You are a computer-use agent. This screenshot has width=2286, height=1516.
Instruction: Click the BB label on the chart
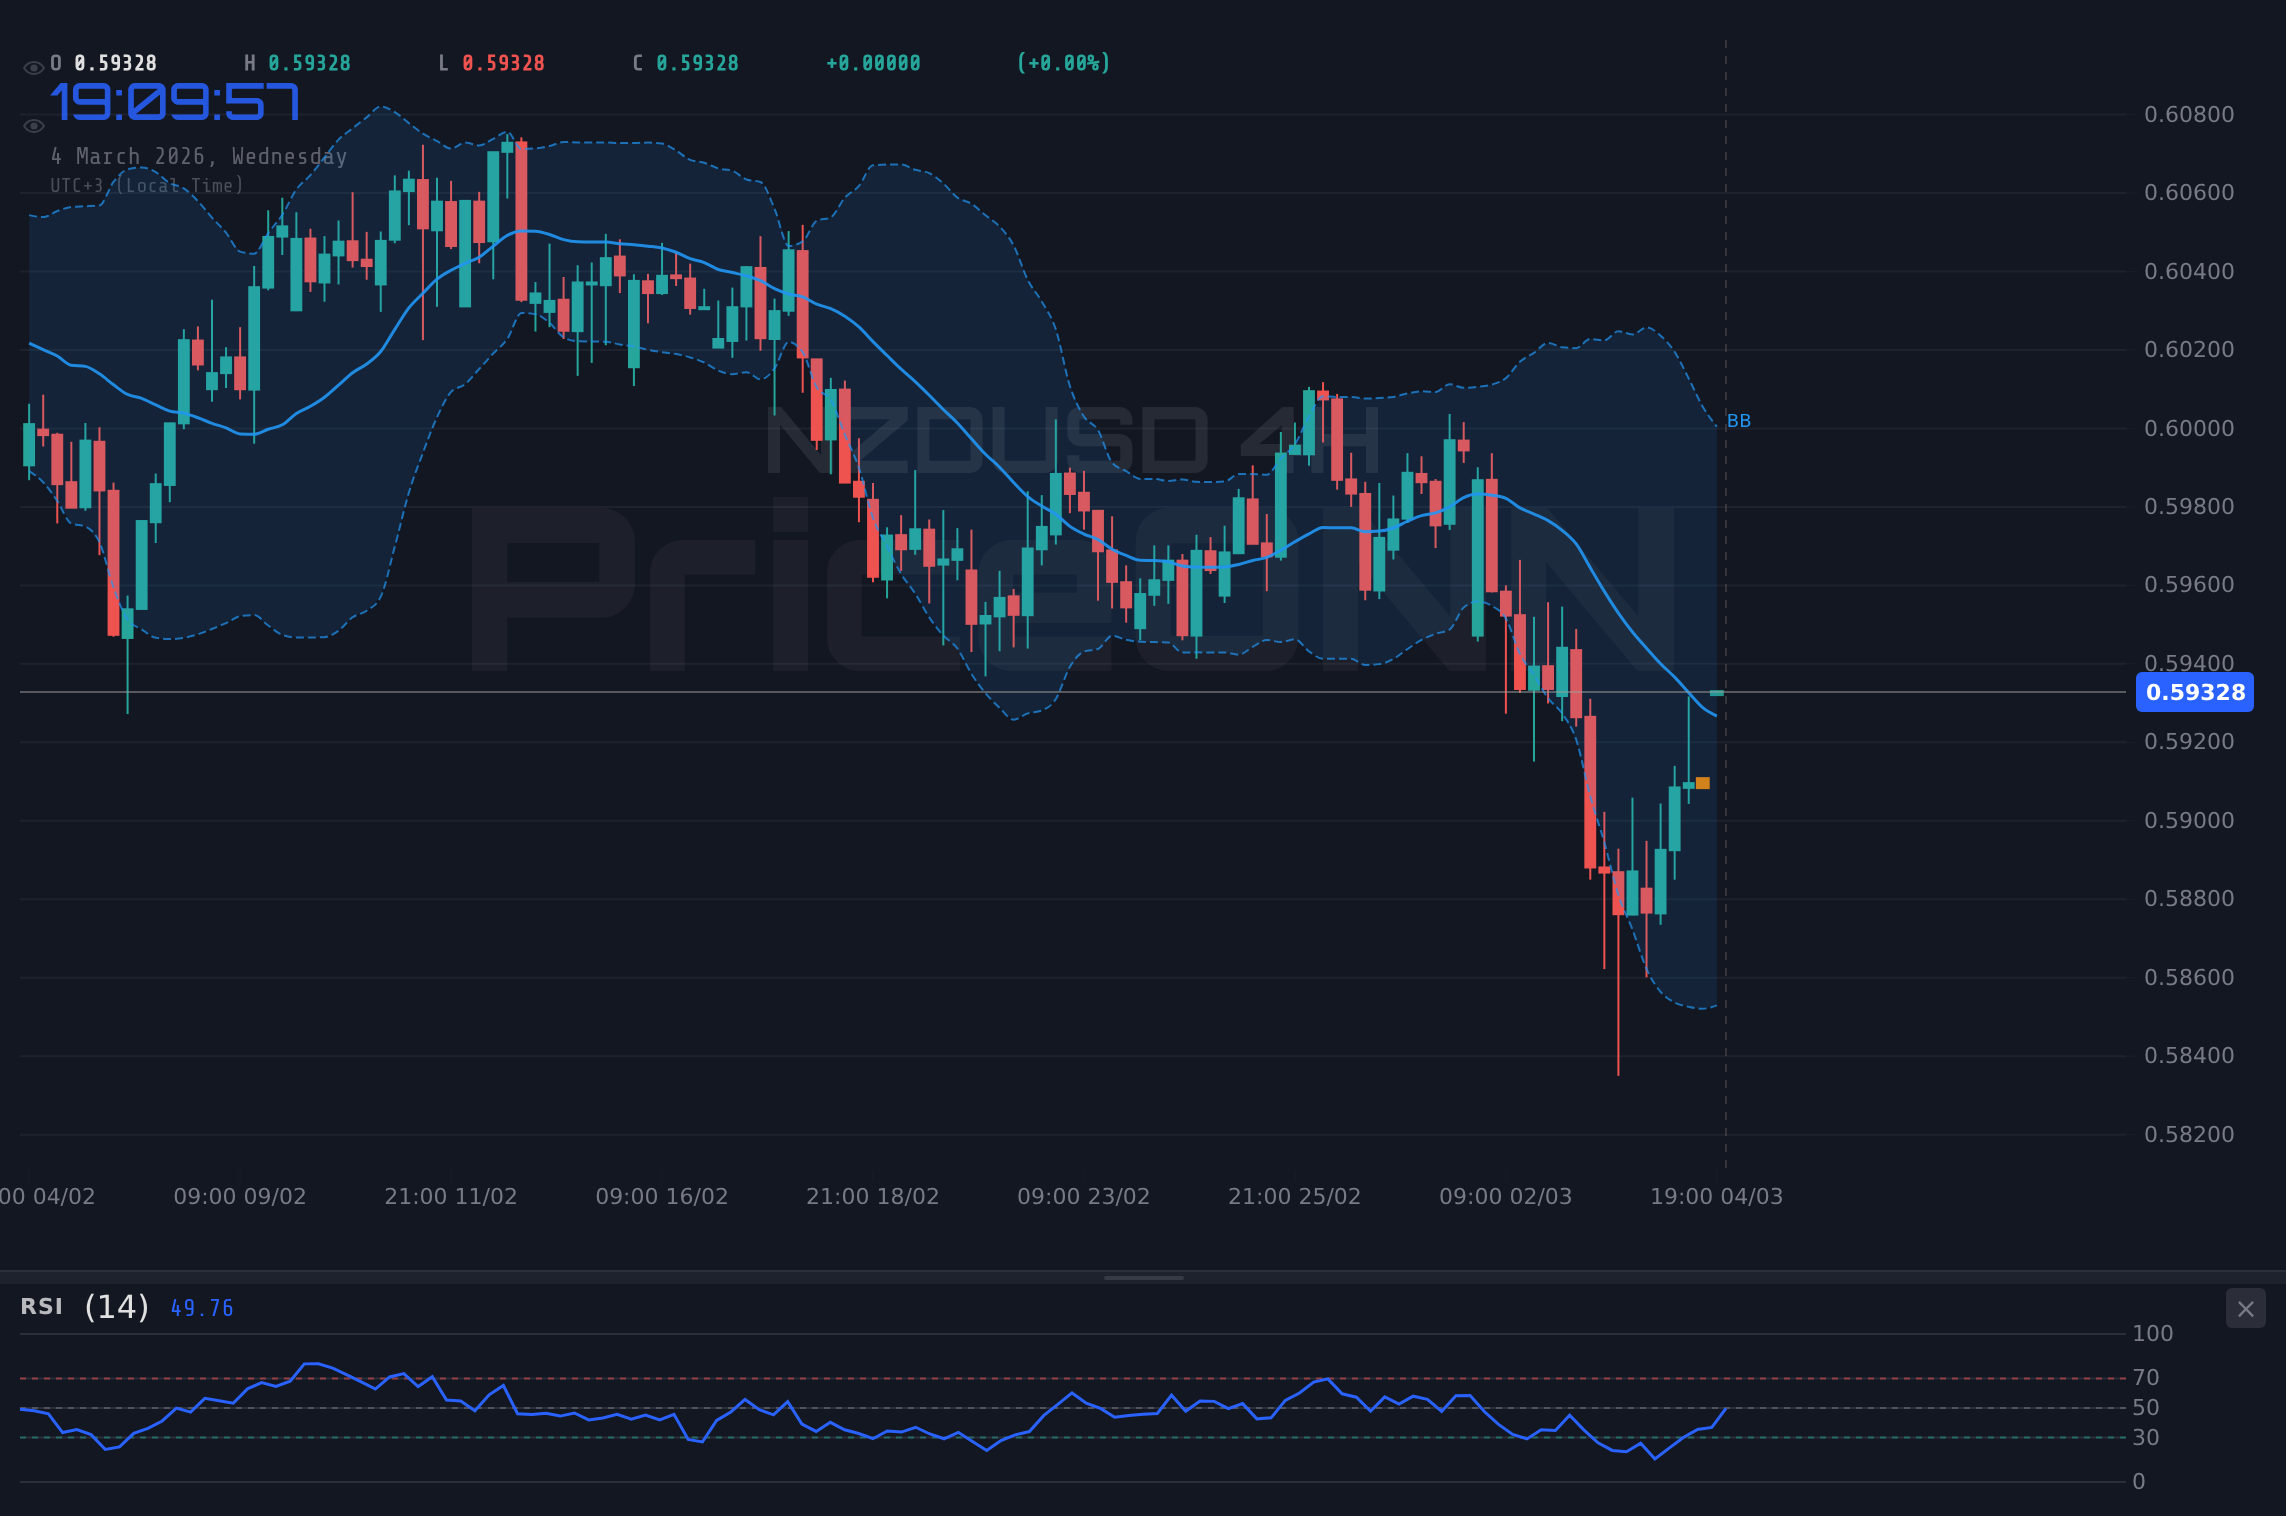tap(1739, 421)
